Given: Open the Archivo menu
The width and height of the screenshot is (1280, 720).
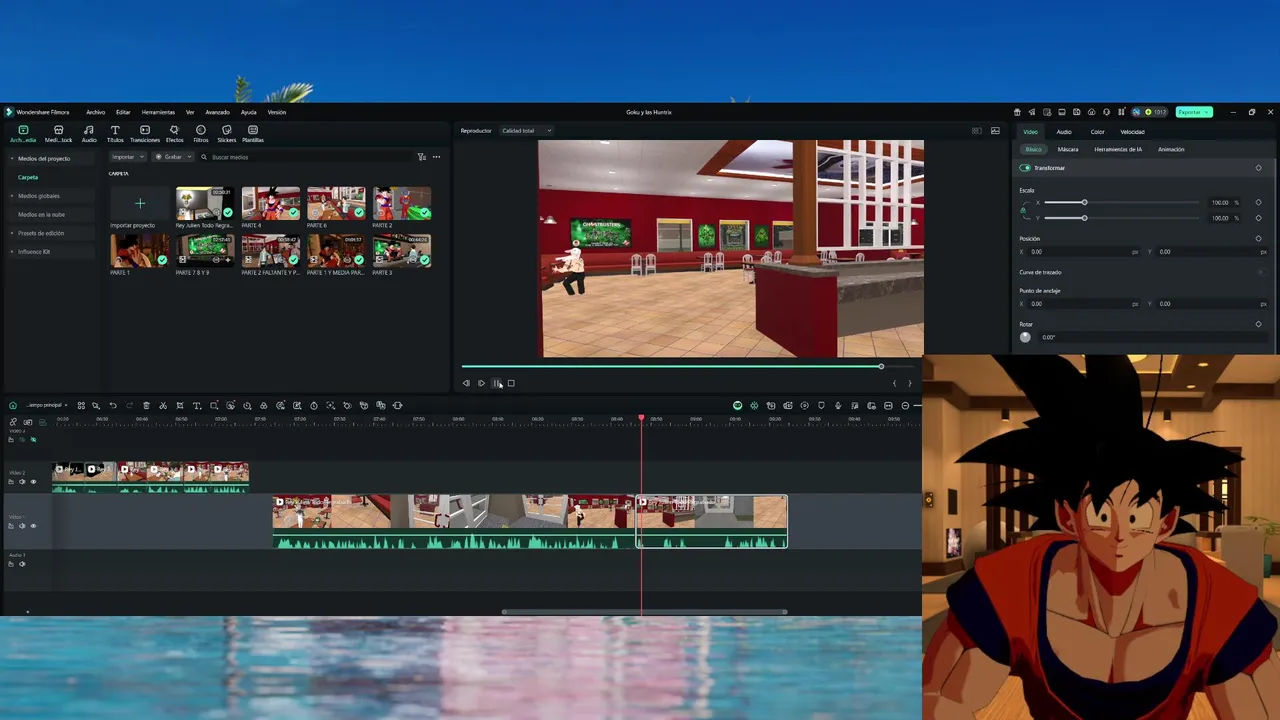Looking at the screenshot, I should coord(95,112).
